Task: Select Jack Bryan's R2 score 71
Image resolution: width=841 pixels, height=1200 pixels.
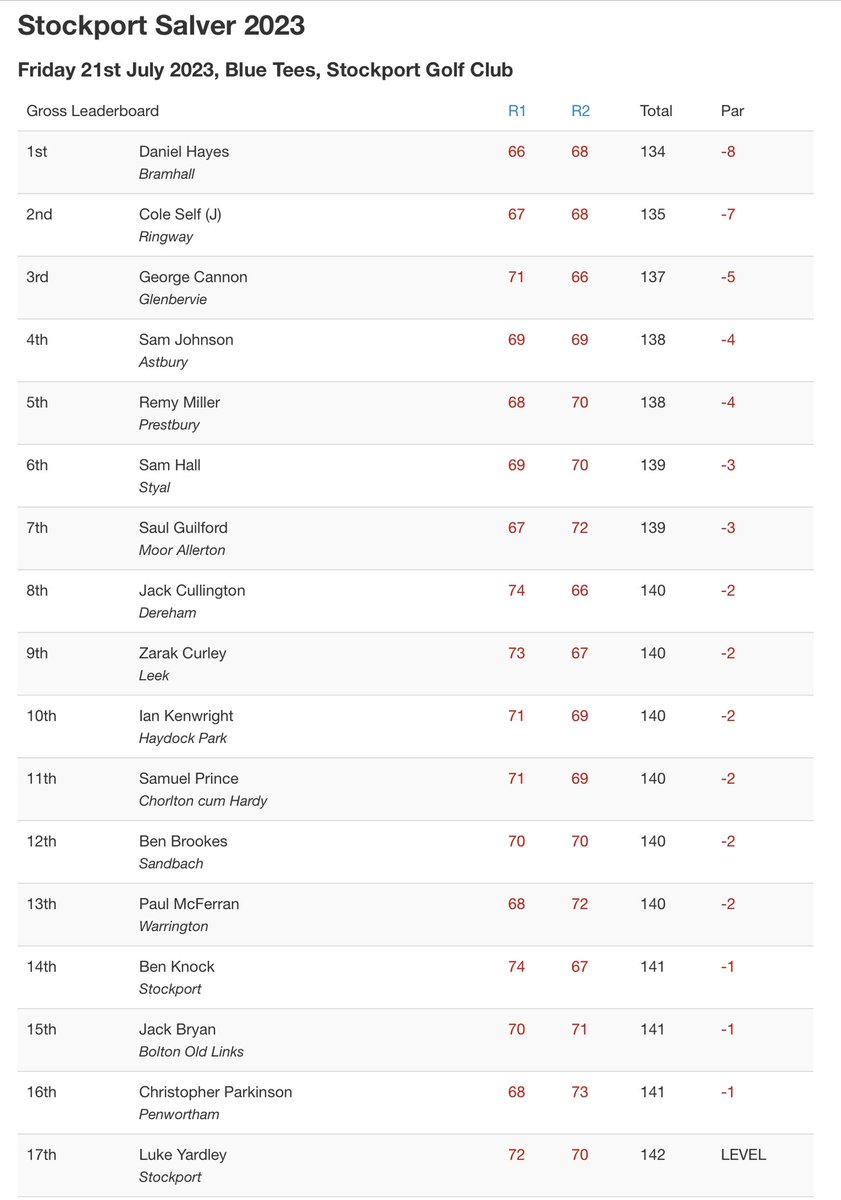Action: pos(580,1029)
